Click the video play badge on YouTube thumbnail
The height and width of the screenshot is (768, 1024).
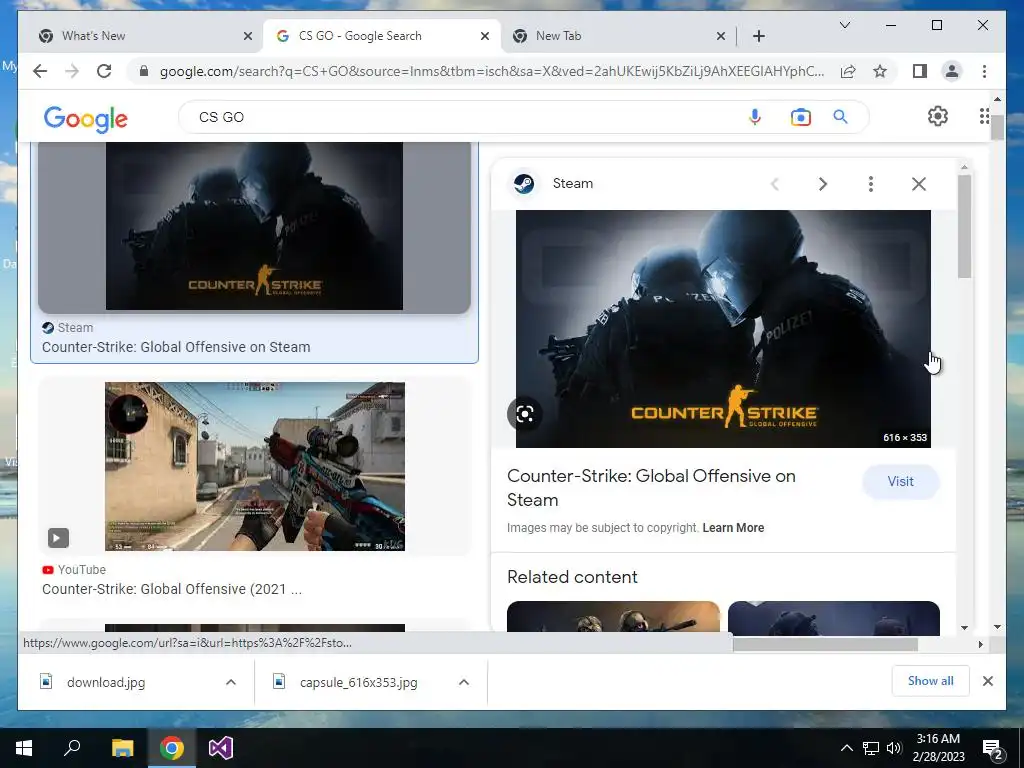pyautogui.click(x=57, y=537)
